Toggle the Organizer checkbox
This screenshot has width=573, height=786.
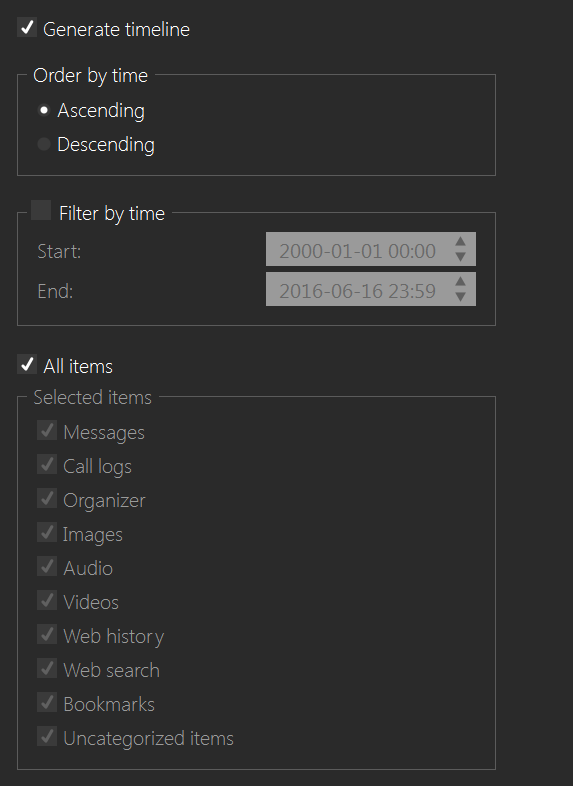[47, 499]
